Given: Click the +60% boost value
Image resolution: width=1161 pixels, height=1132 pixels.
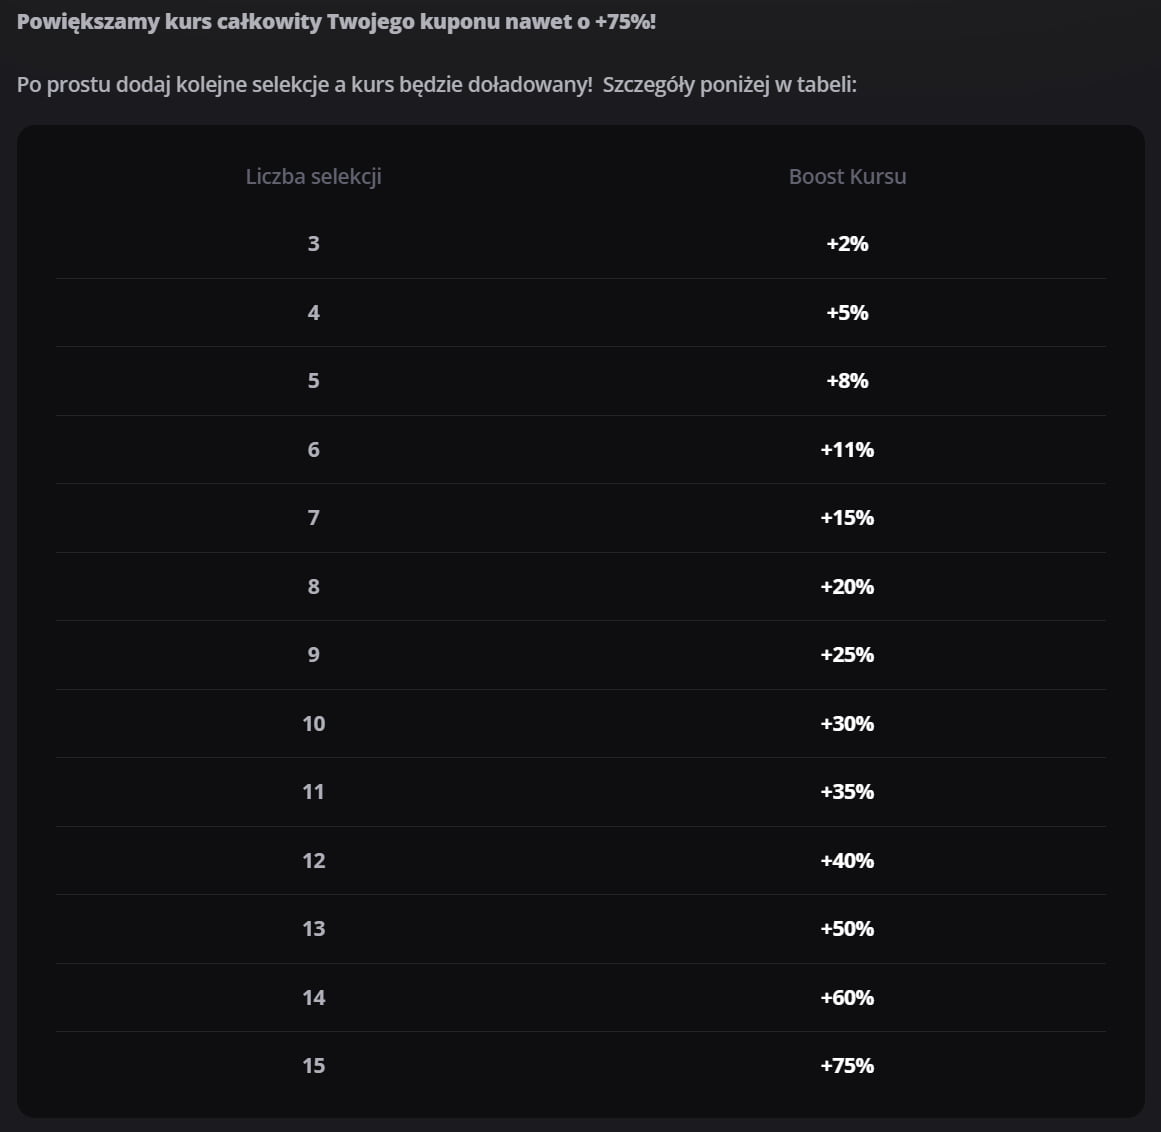Looking at the screenshot, I should tap(847, 998).
